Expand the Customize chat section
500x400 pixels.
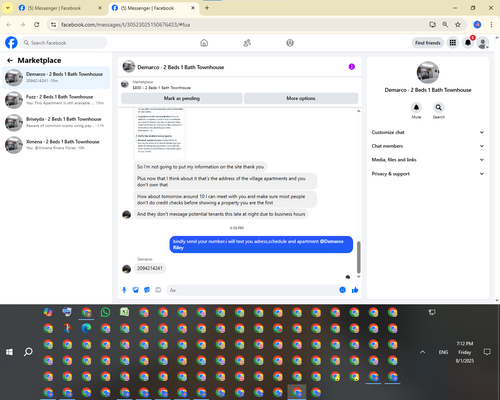[428, 132]
